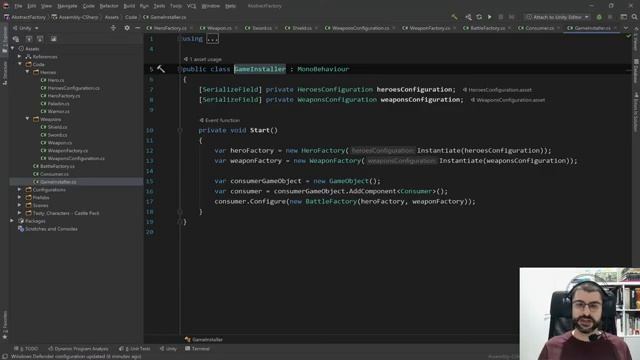
Task: Open the Explorer settings gear icon
Action: (127, 28)
